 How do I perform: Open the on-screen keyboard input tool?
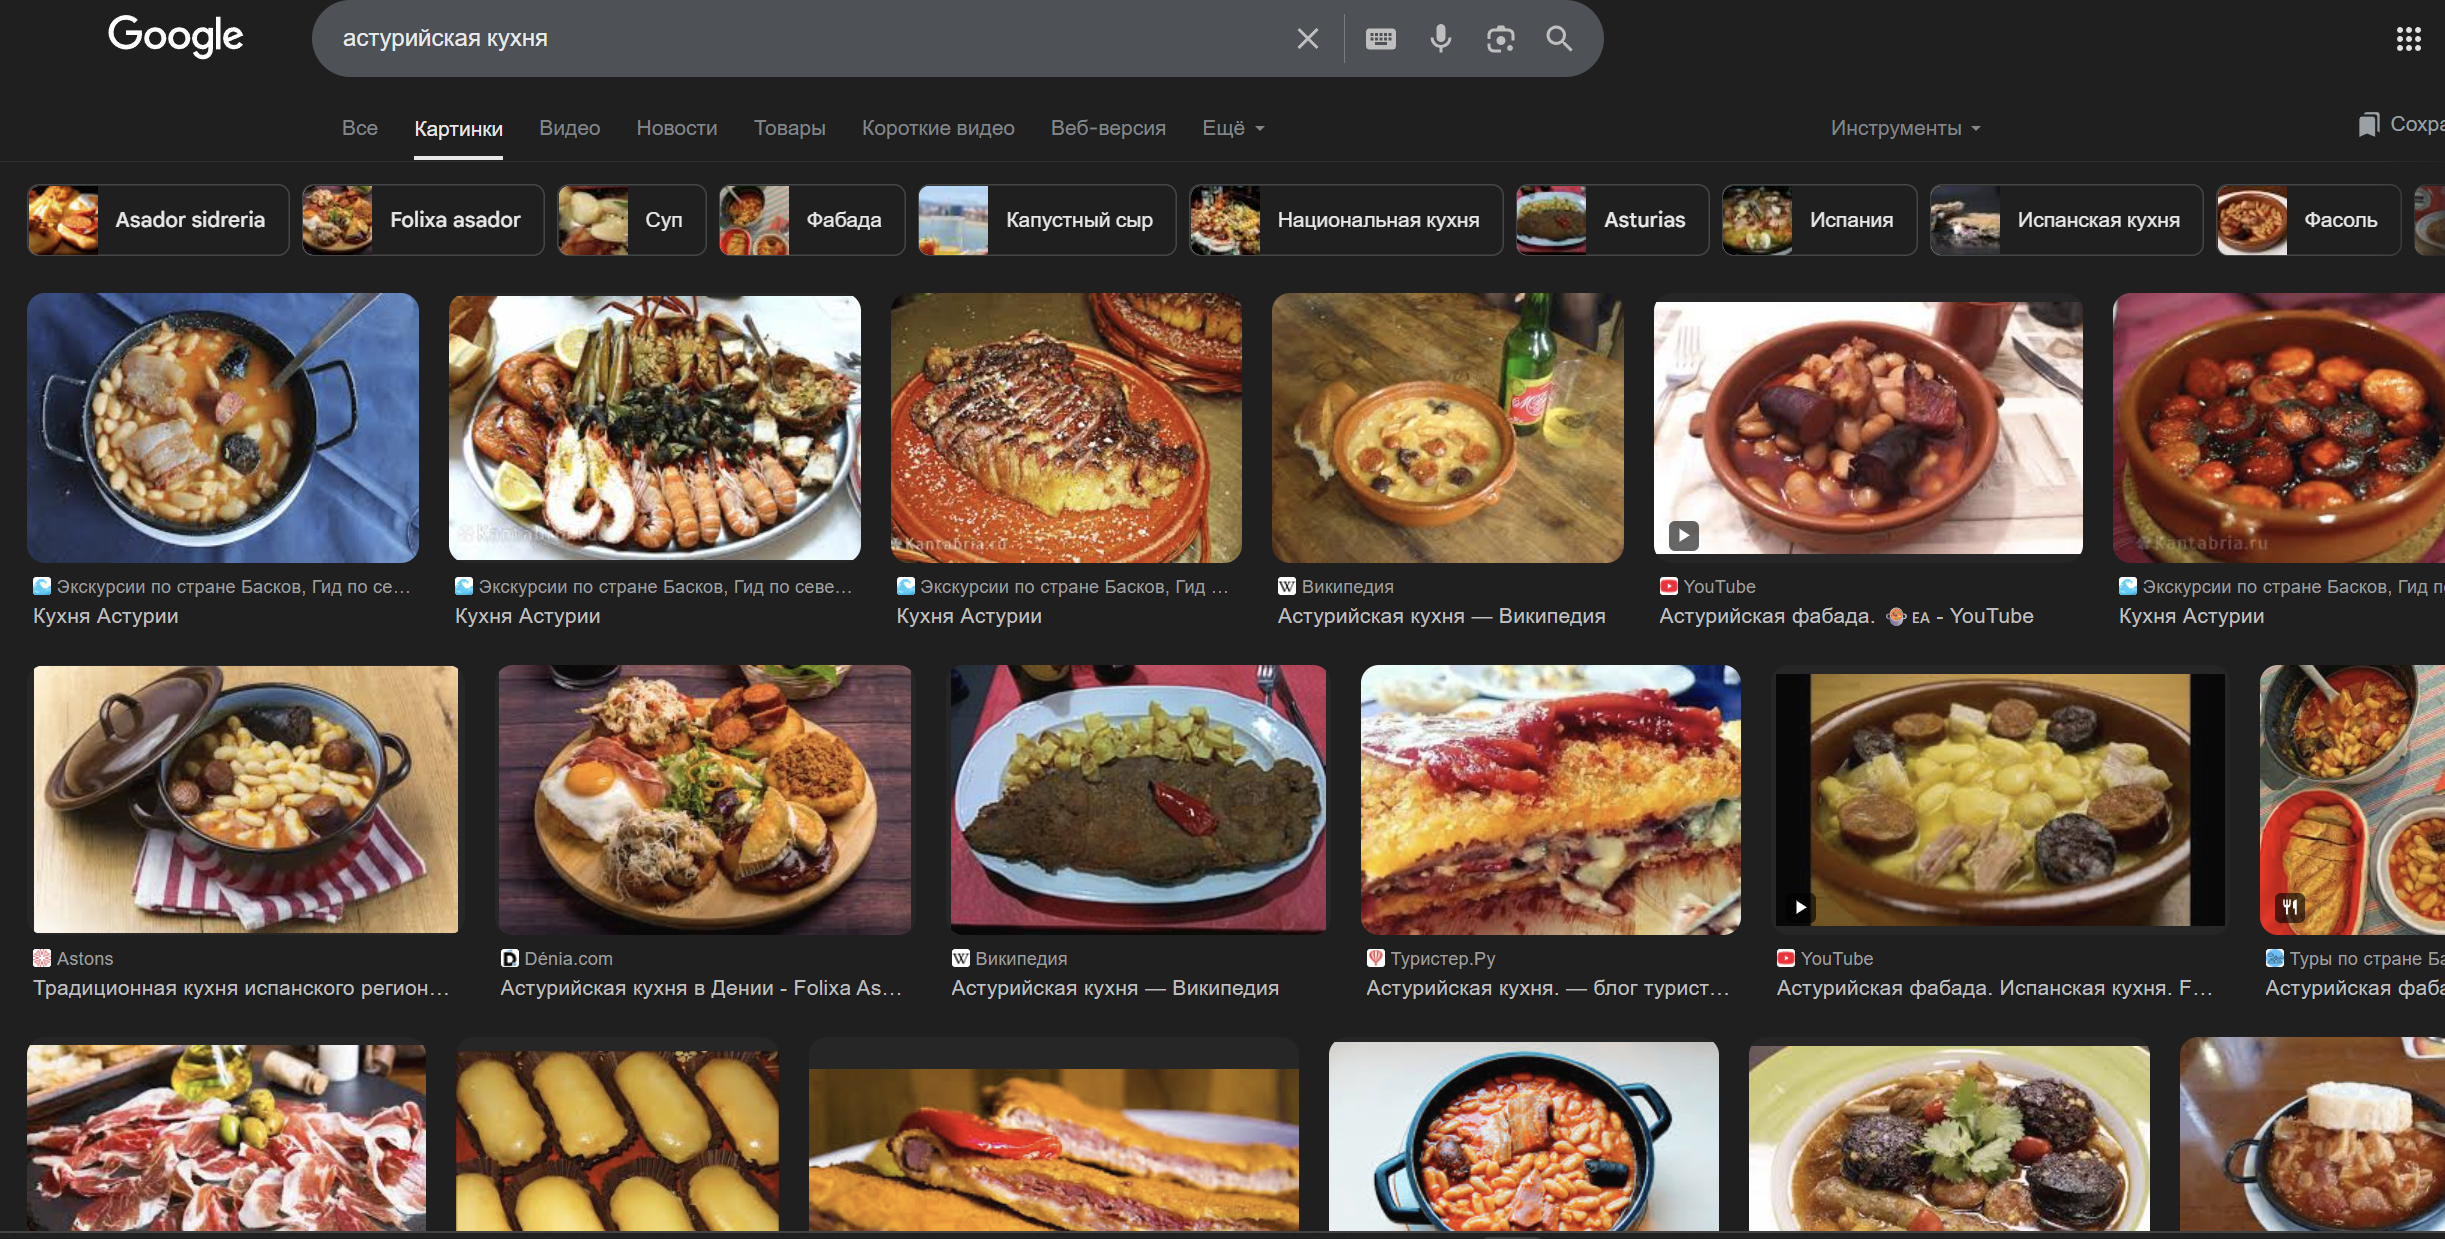click(1380, 39)
